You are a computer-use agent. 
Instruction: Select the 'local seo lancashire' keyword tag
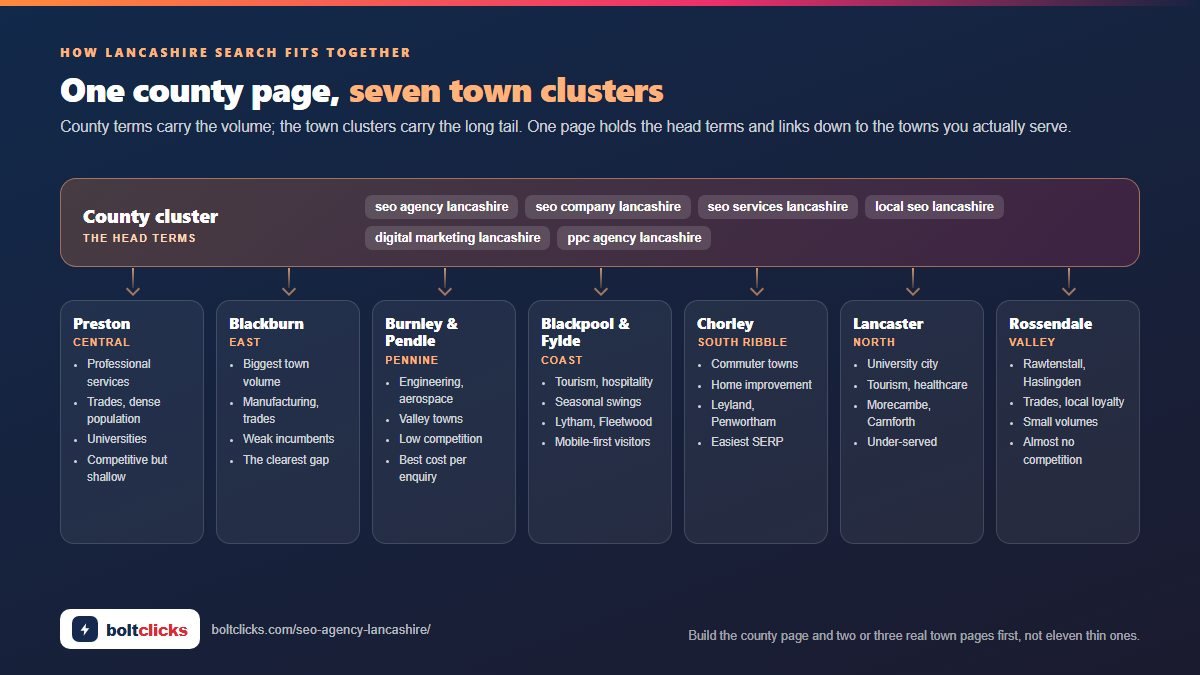[x=934, y=207]
